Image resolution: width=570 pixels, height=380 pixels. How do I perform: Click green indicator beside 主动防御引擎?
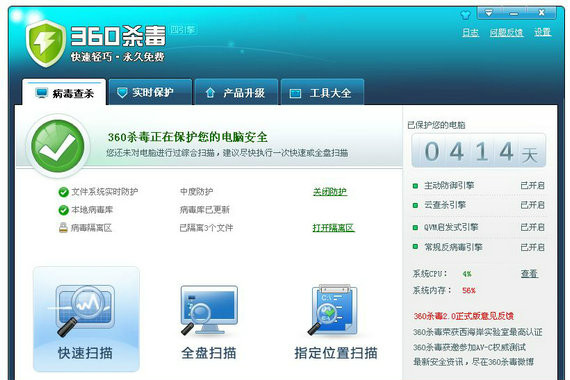pyautogui.click(x=415, y=186)
